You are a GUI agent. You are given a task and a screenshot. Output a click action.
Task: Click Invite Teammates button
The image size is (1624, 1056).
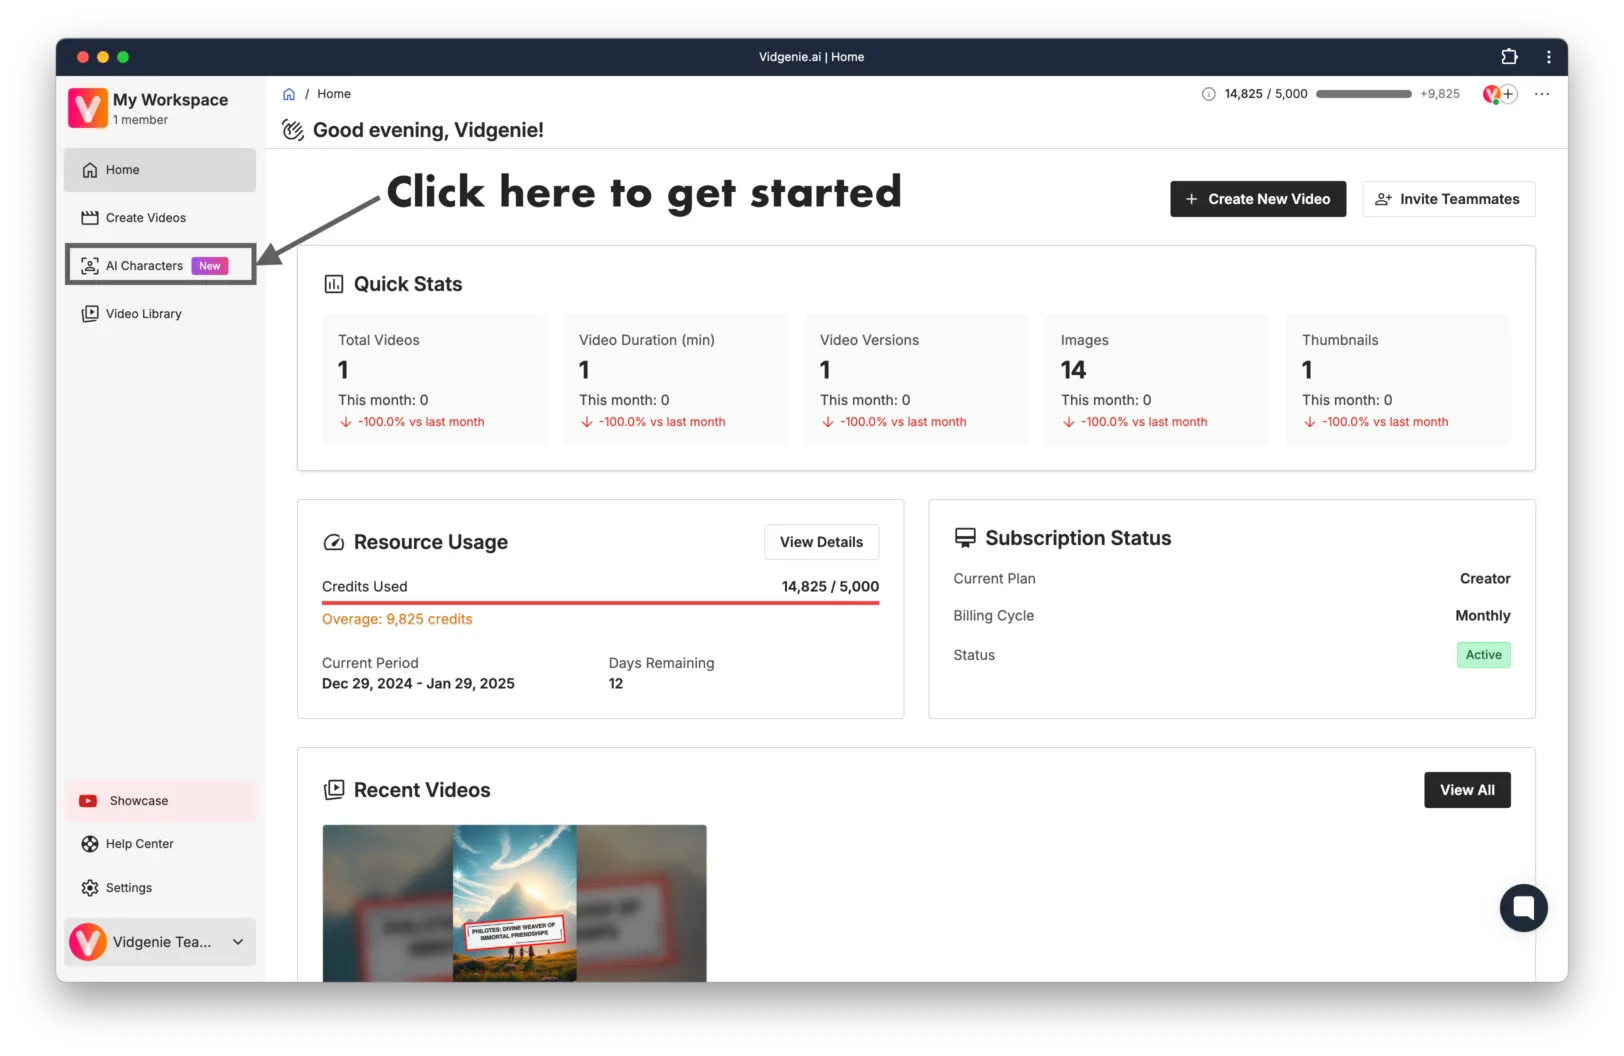tap(1448, 199)
